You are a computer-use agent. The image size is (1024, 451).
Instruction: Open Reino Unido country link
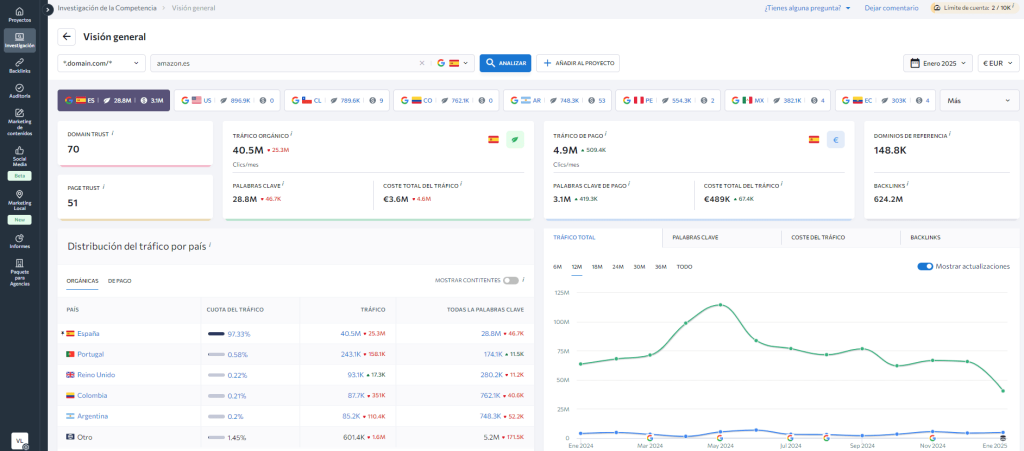95,375
